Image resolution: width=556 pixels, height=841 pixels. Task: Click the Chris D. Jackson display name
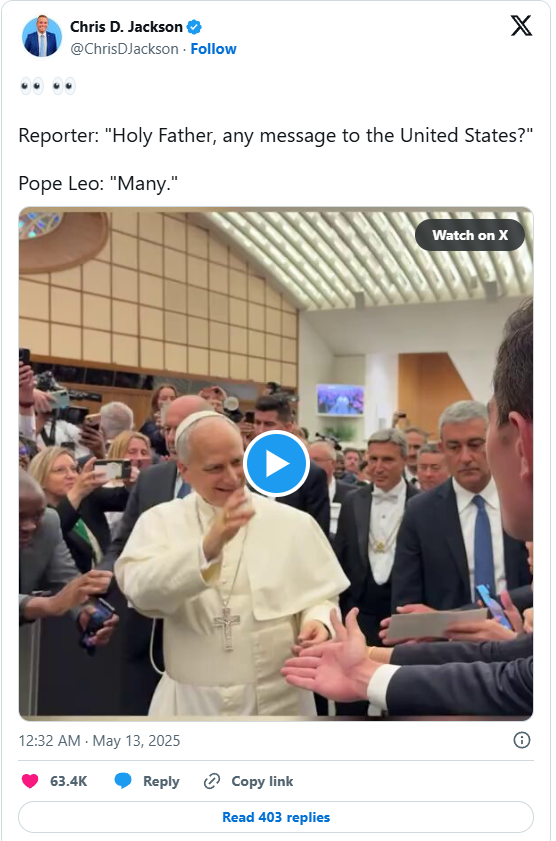pos(126,26)
